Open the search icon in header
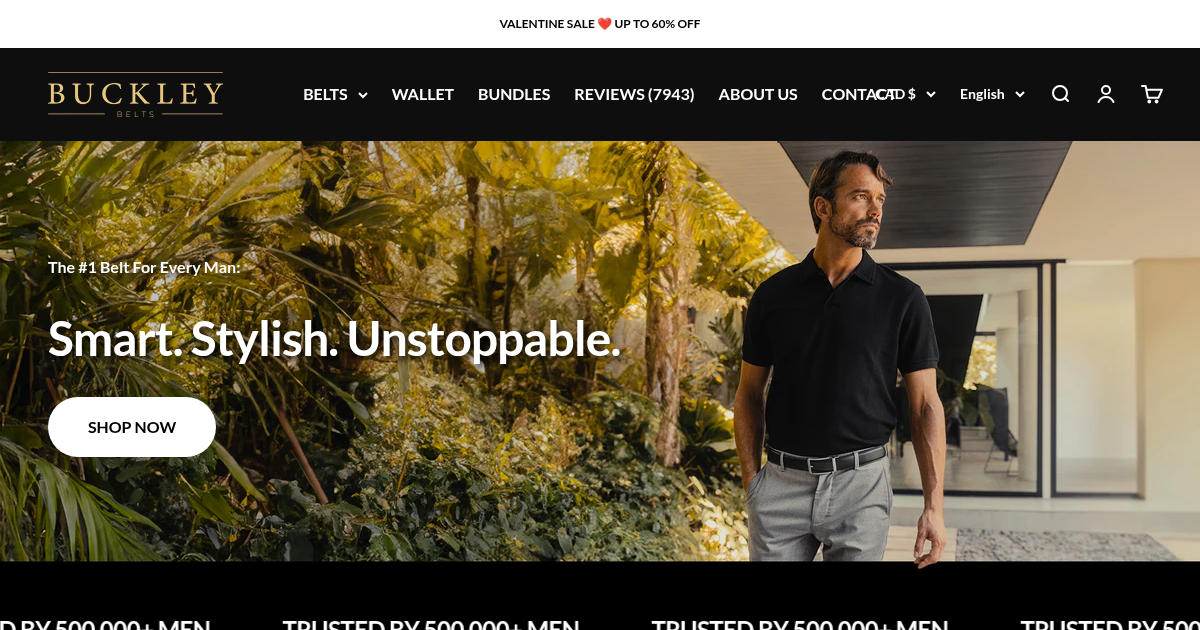The width and height of the screenshot is (1200, 630). pyautogui.click(x=1061, y=94)
